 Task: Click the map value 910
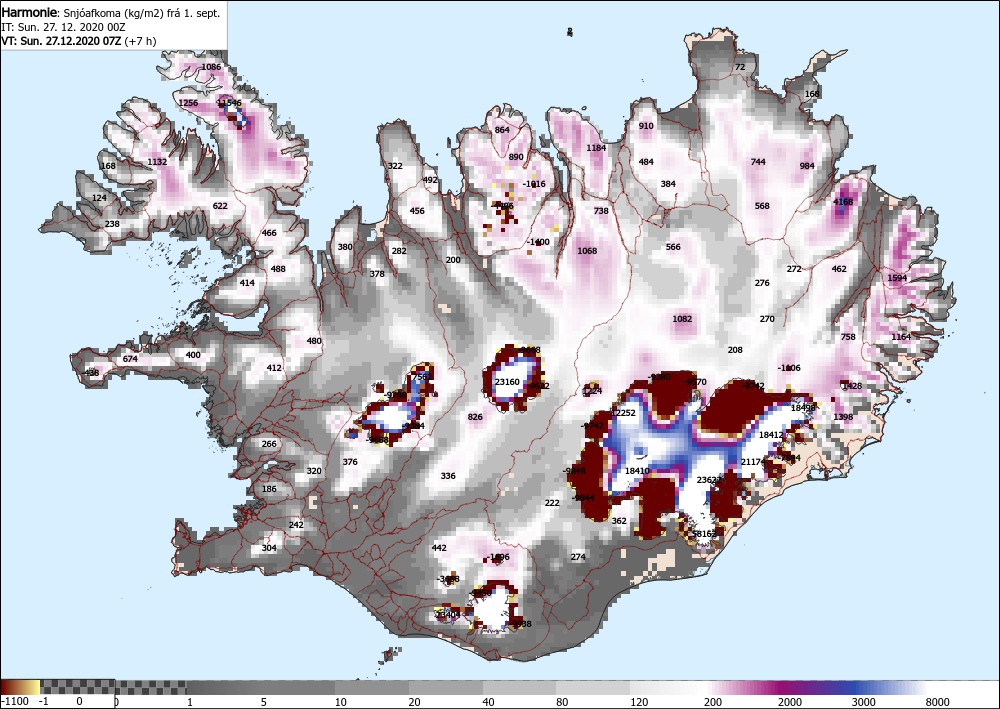pyautogui.click(x=646, y=126)
